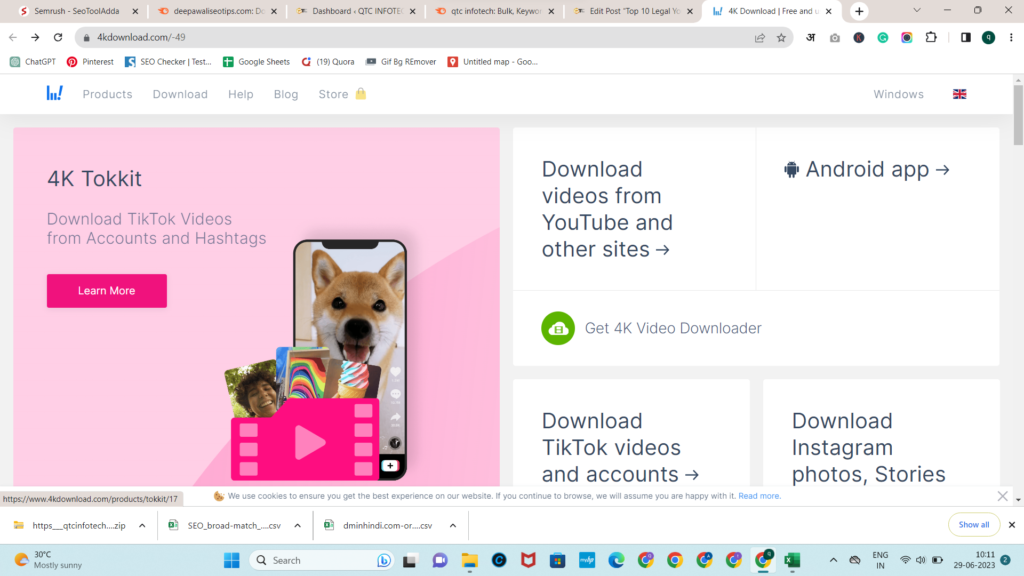Open the weather widget showing 30°C
The image size is (1024, 576).
[x=49, y=560]
